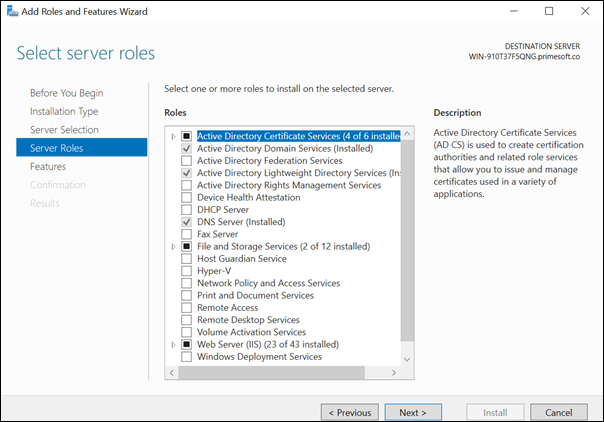Check the Hyper-V checkbox
Viewport: 604px width, 422px height.
coord(186,271)
